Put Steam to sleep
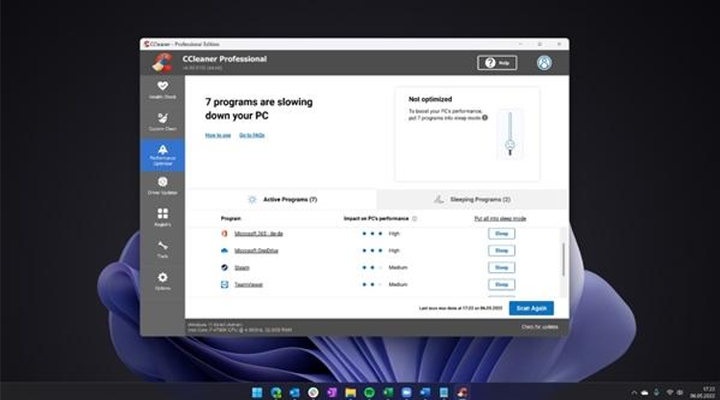 point(501,267)
